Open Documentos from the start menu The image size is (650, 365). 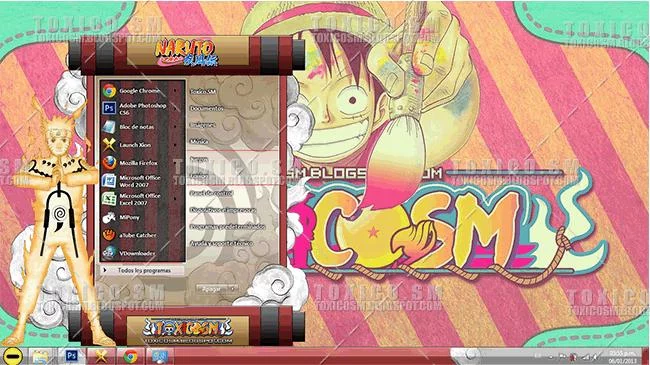tap(206, 108)
